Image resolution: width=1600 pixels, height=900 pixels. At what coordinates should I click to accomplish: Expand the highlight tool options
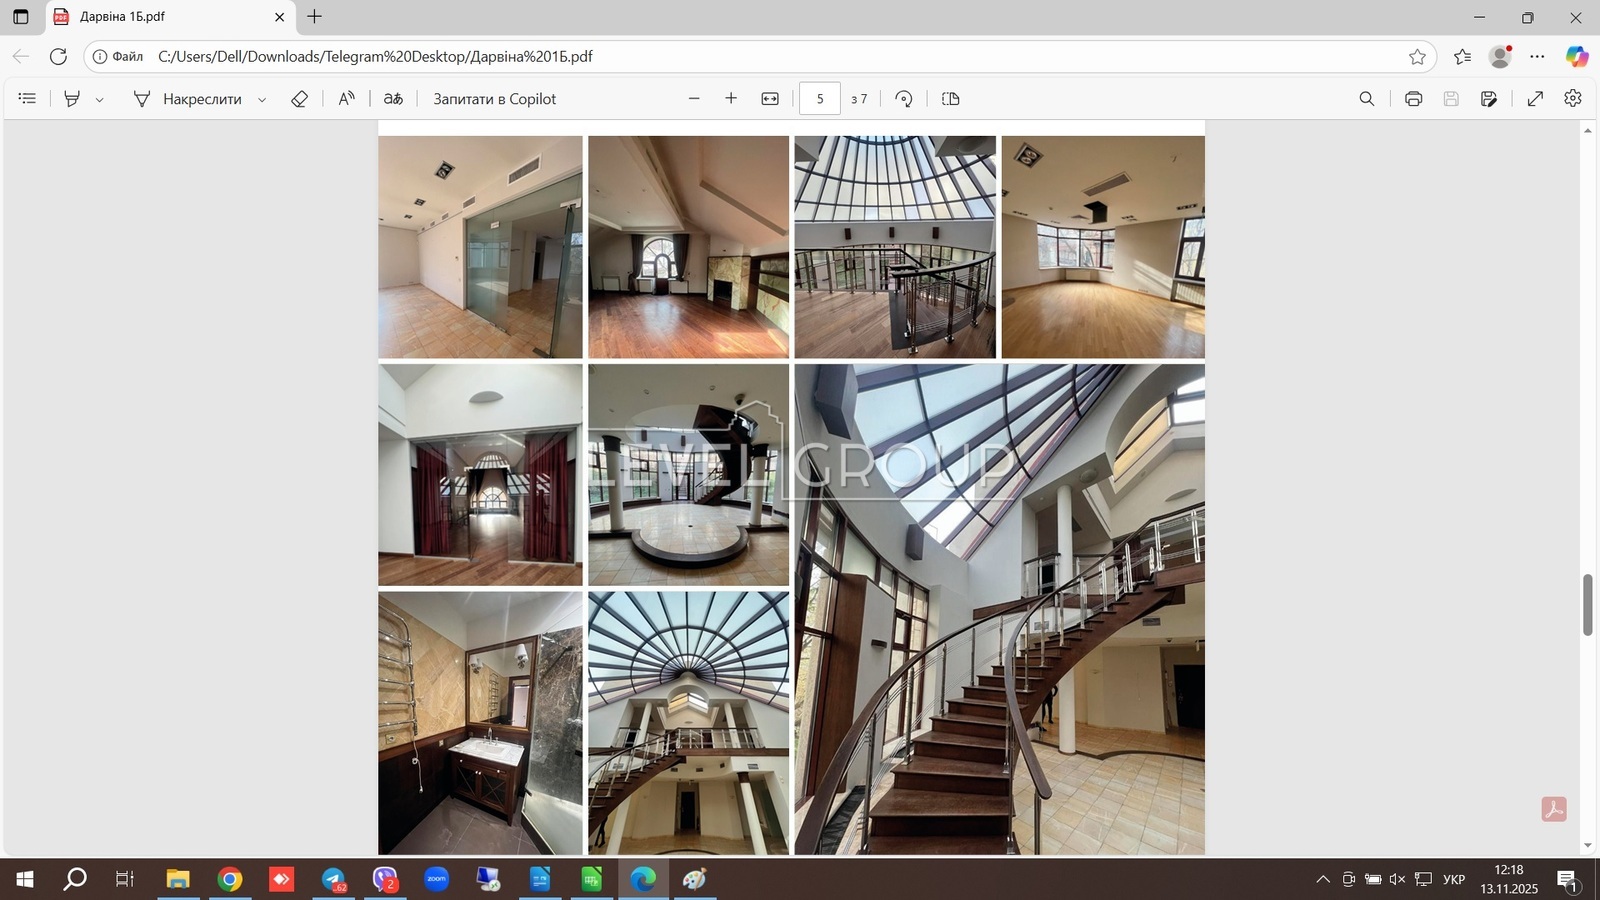click(99, 99)
